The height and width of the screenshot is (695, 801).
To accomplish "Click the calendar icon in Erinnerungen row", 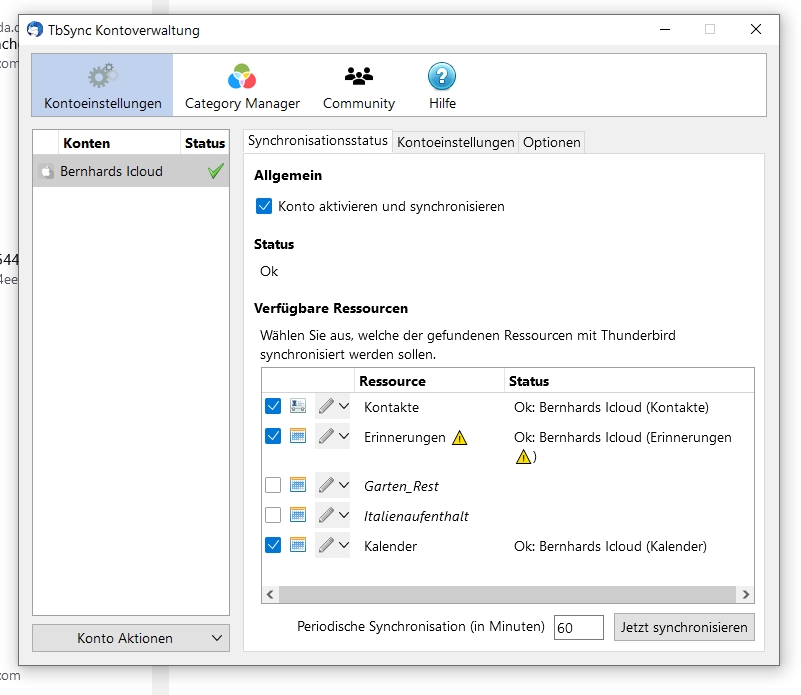I will [298, 436].
